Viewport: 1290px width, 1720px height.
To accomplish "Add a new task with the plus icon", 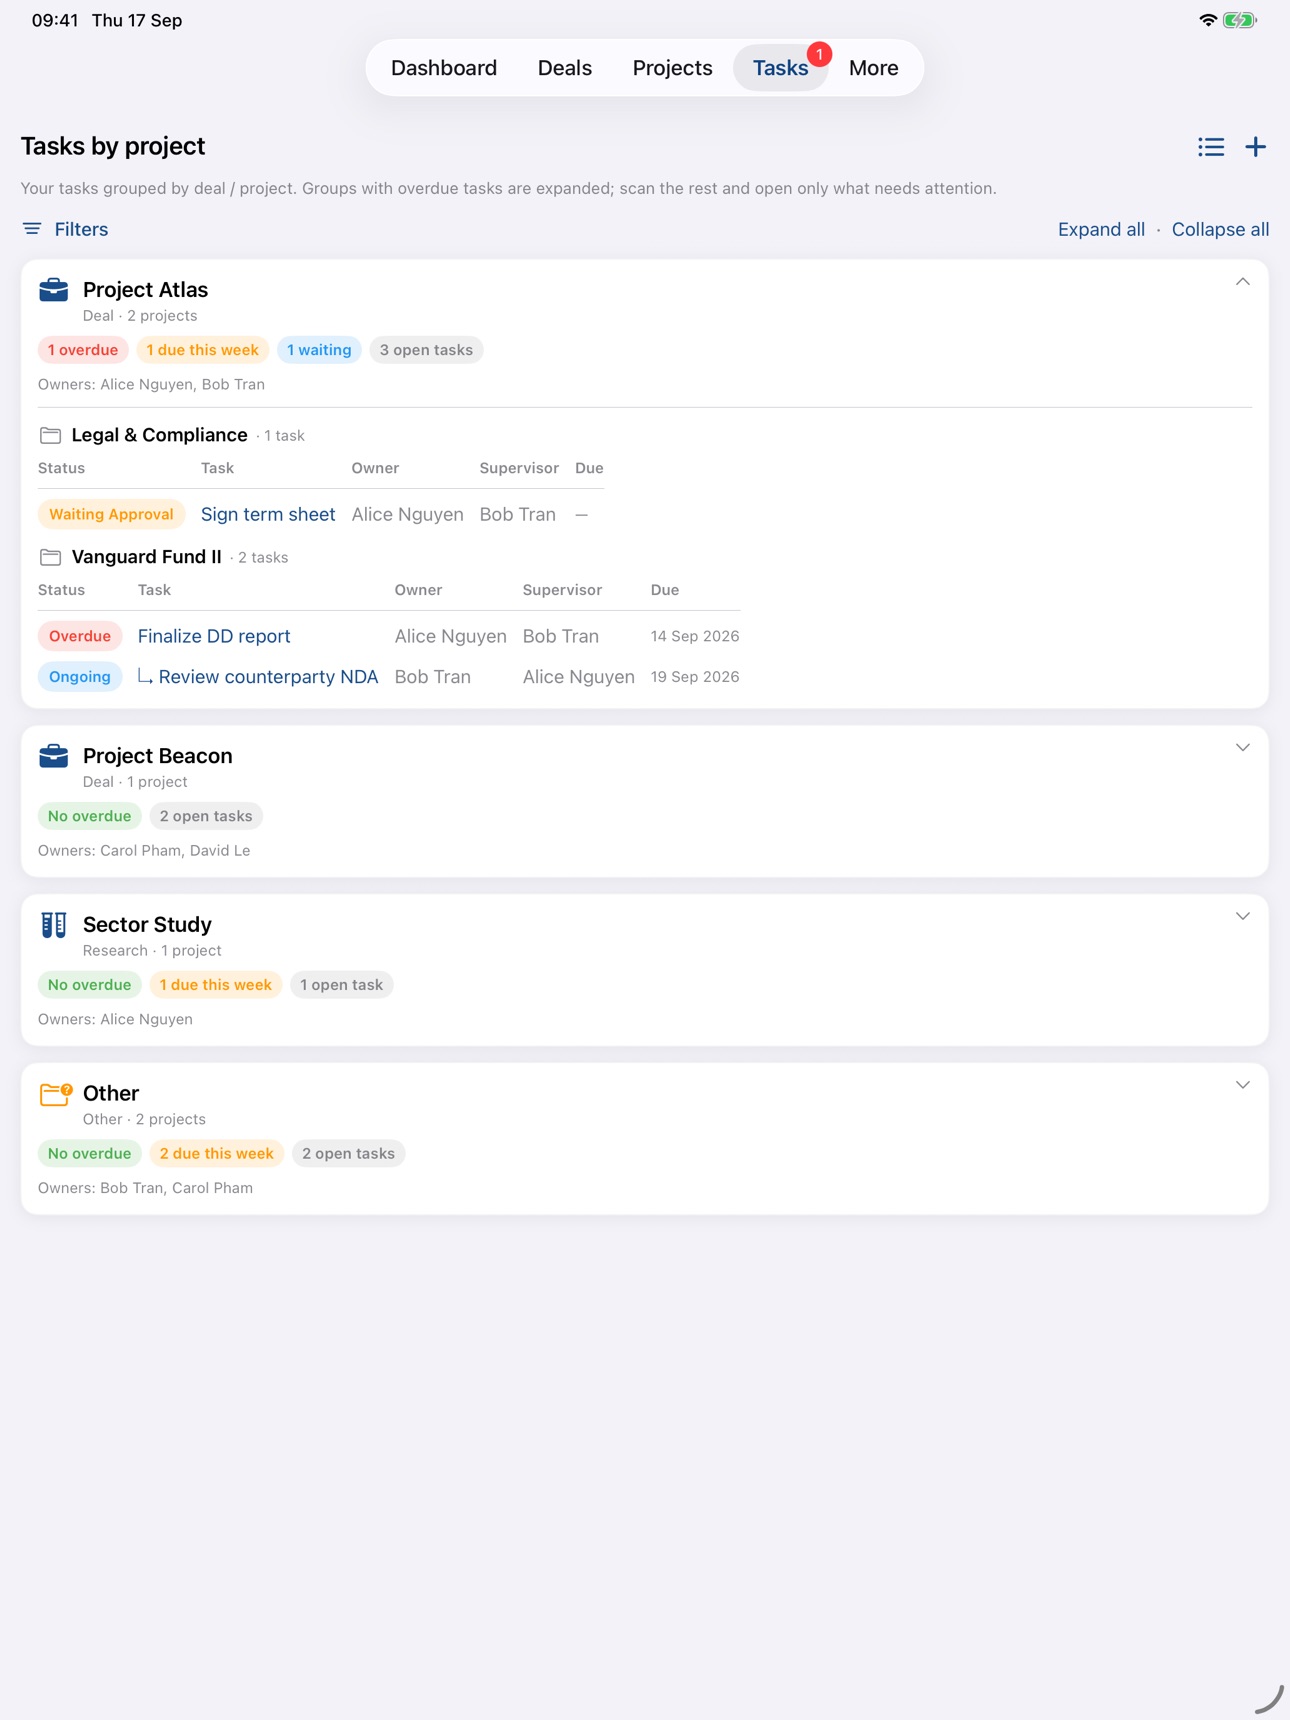I will (x=1256, y=147).
